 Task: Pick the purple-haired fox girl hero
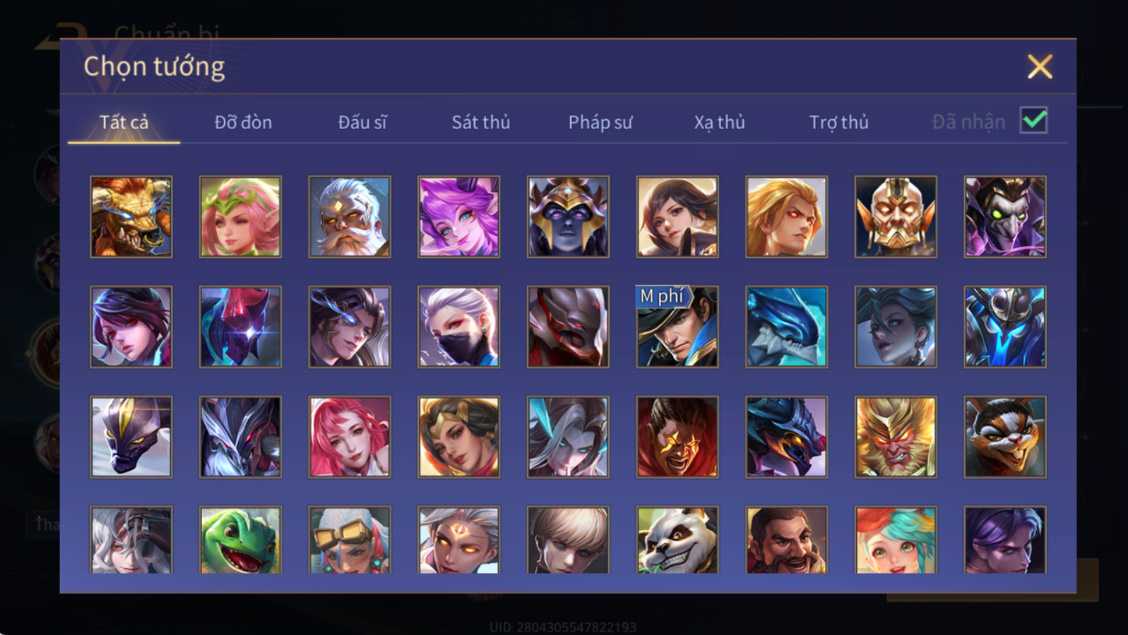point(459,216)
